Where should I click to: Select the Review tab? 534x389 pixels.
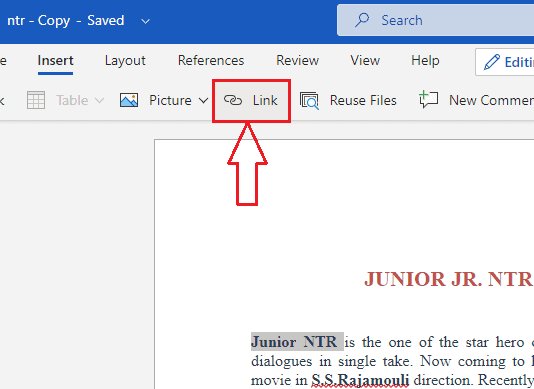(297, 60)
